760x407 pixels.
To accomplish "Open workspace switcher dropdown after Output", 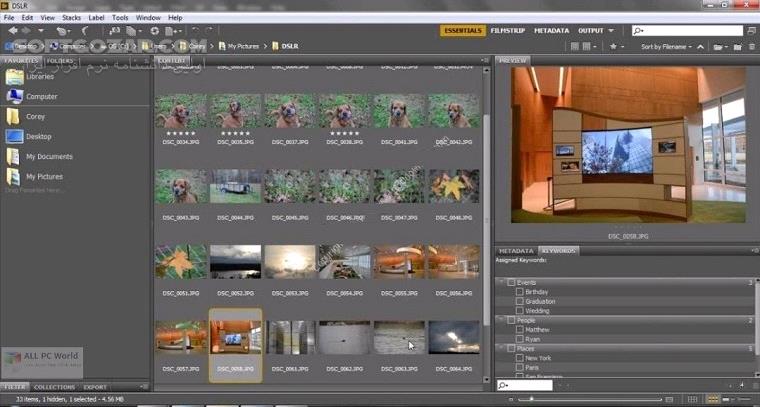I will click(x=611, y=31).
